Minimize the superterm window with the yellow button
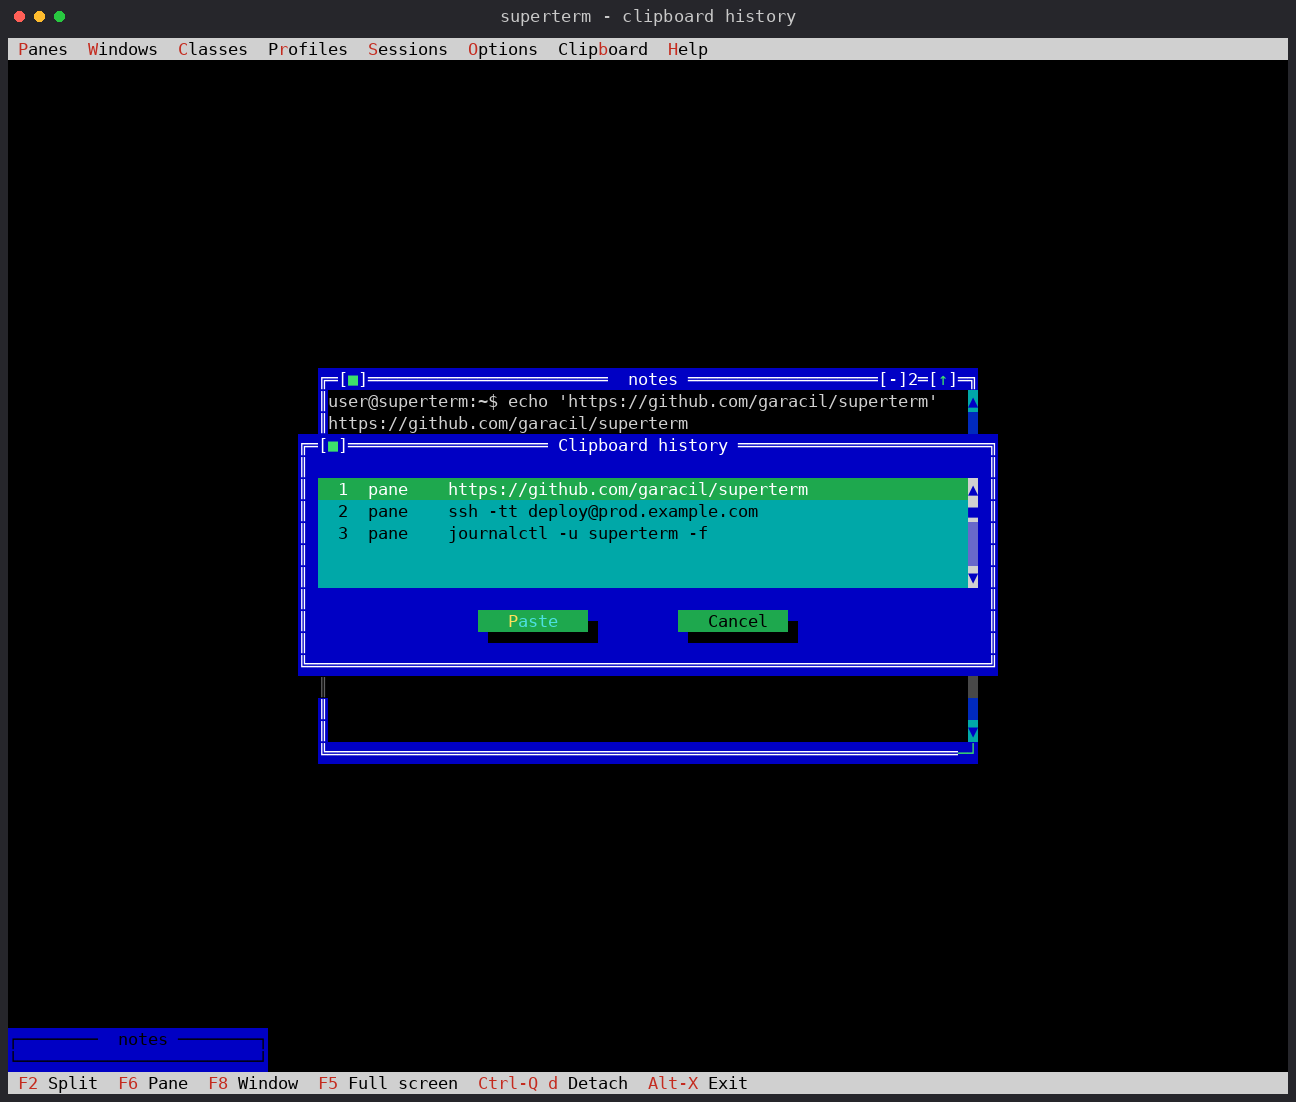Viewport: 1296px width, 1102px height. pos(39,16)
